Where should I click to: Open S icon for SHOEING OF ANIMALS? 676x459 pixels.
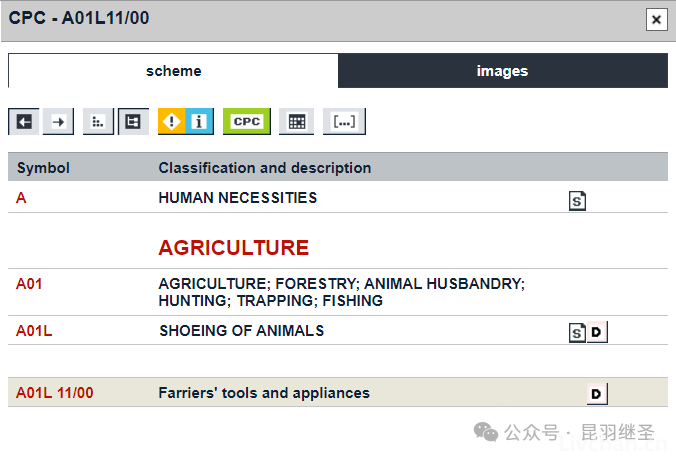[x=577, y=332]
